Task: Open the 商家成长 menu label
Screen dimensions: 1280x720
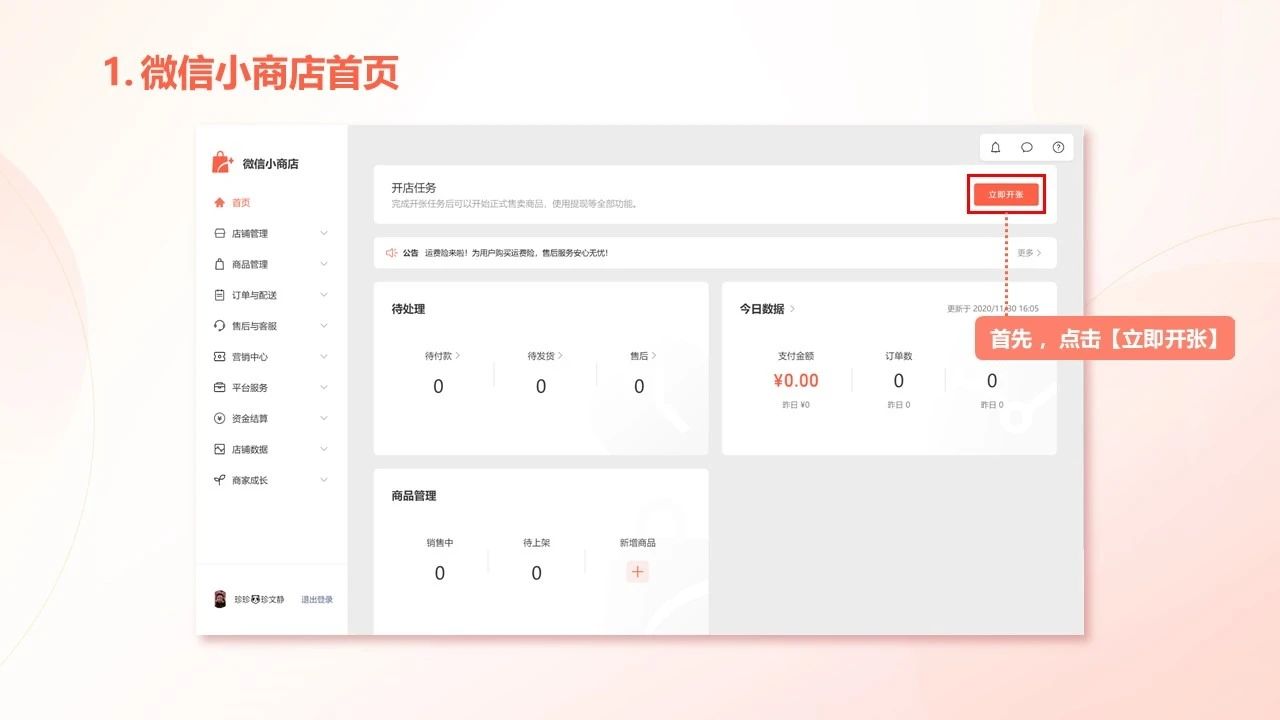Action: pos(250,480)
